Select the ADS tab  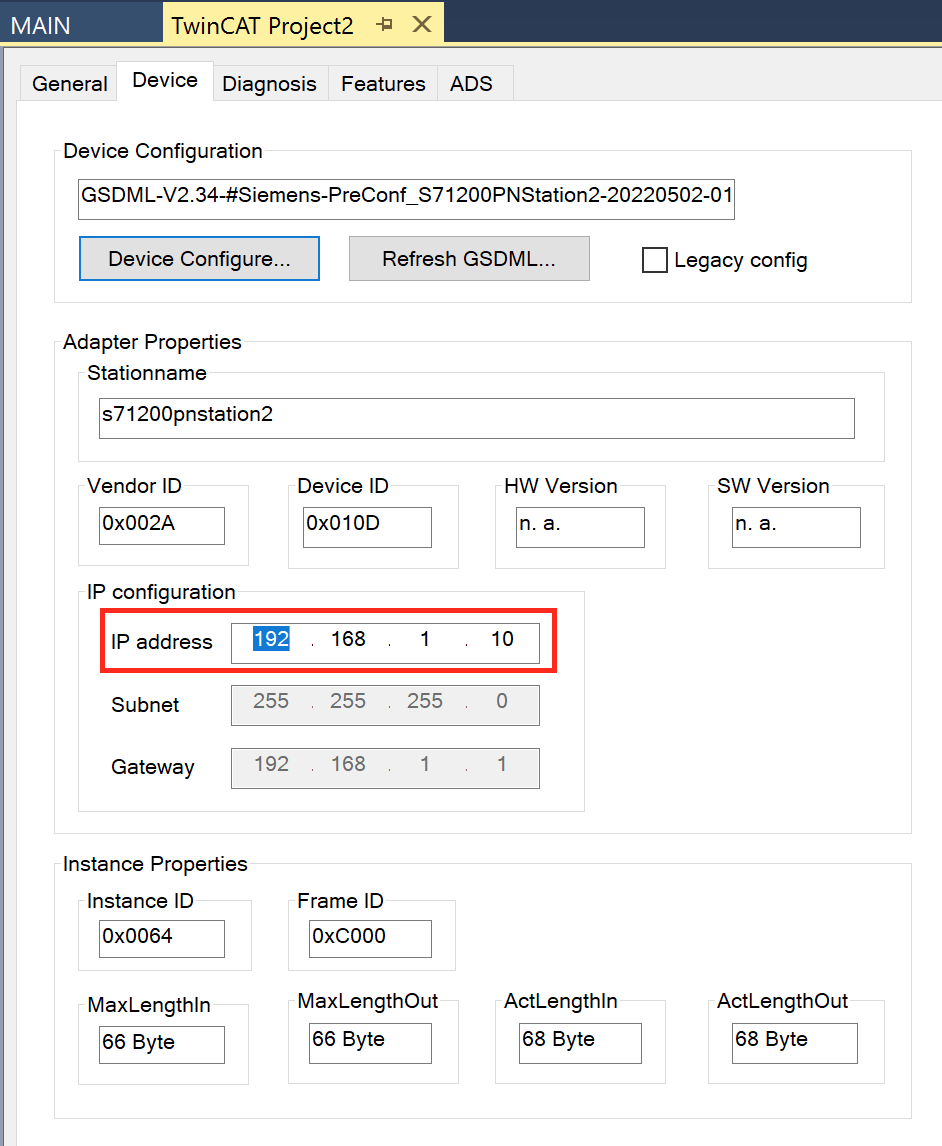point(471,83)
